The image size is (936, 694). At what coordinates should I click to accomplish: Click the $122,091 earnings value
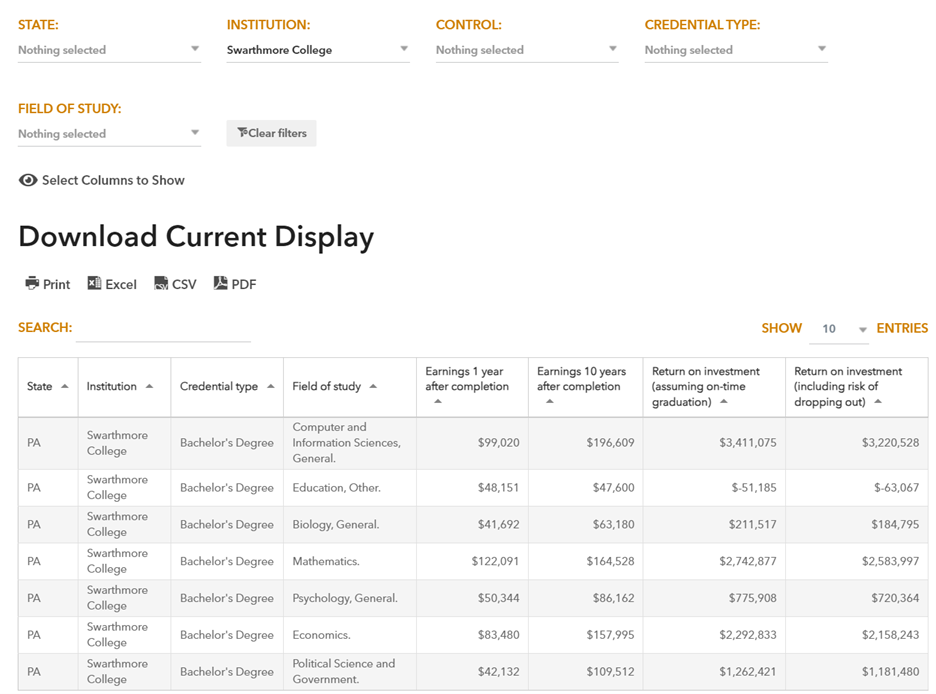(x=495, y=561)
